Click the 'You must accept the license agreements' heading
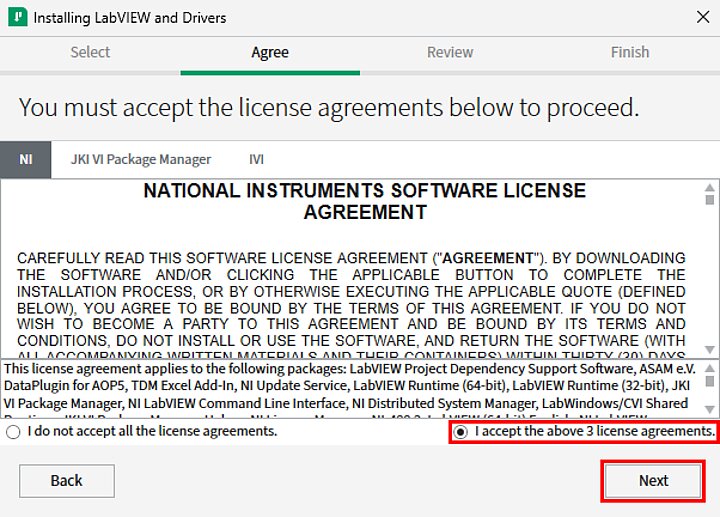The height and width of the screenshot is (517, 720). pos(329,108)
